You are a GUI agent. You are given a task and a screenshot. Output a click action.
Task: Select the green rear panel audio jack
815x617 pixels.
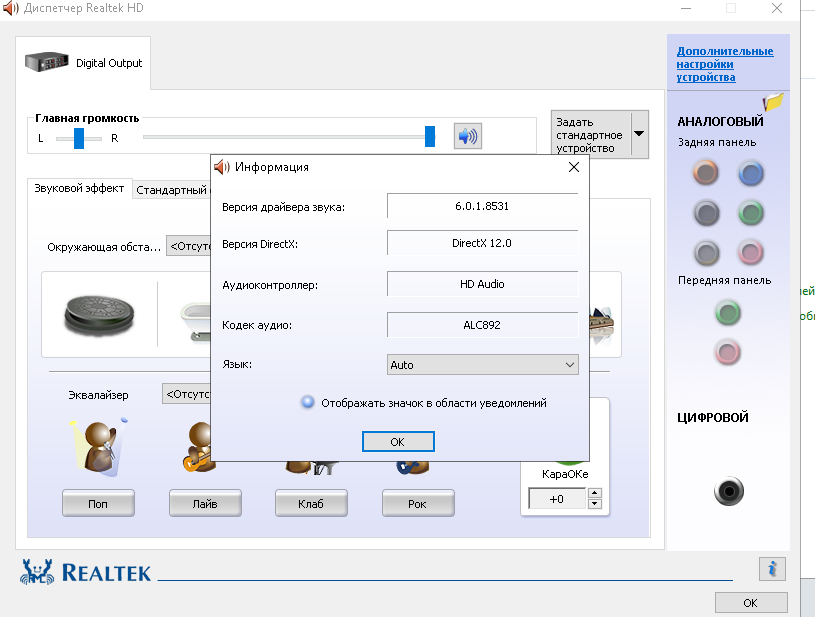tap(751, 213)
